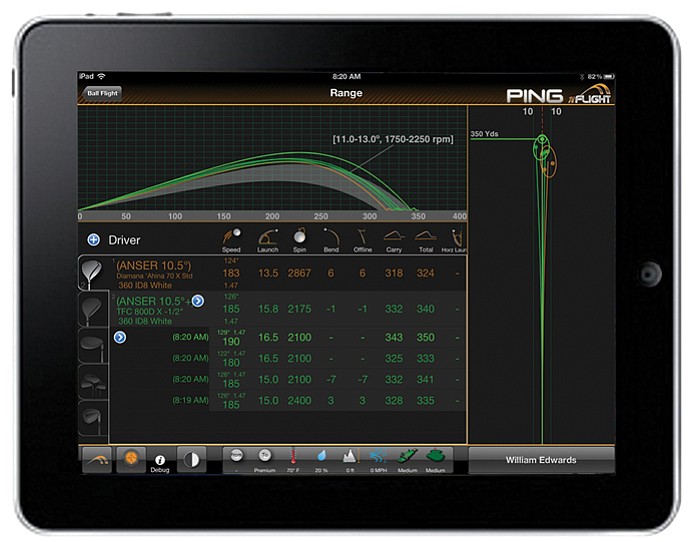Image resolution: width=690 pixels, height=542 pixels.
Task: Check the iPad Wi-Fi status icon
Action: (102, 77)
